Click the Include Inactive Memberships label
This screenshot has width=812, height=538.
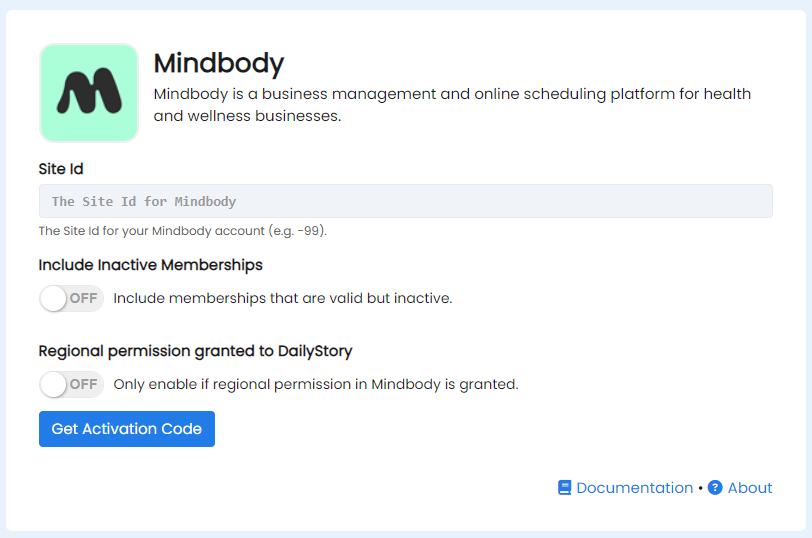(151, 265)
